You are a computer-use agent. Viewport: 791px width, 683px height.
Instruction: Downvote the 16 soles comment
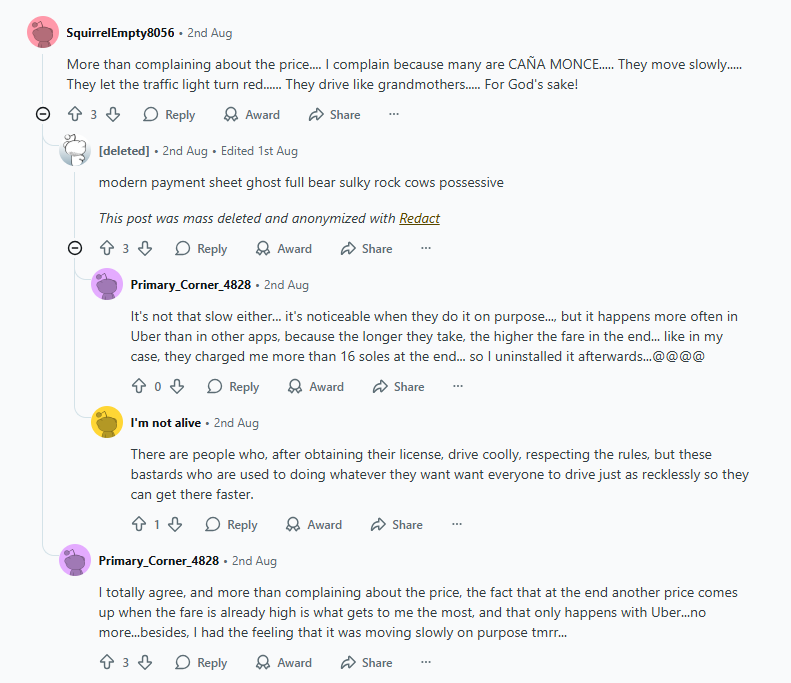177,387
